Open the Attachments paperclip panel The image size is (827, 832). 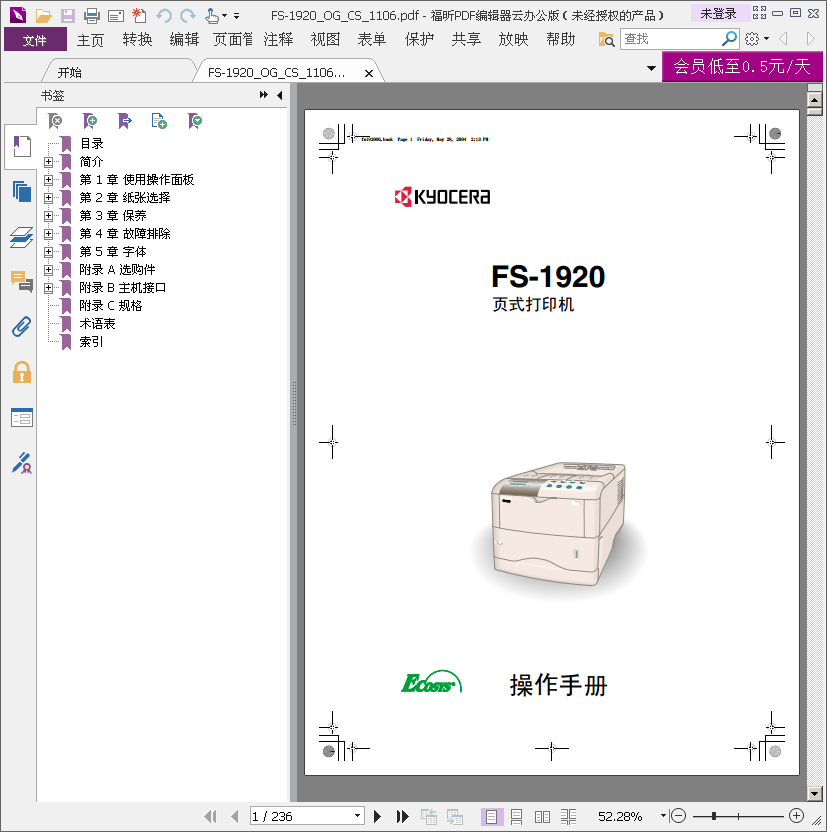tap(22, 326)
